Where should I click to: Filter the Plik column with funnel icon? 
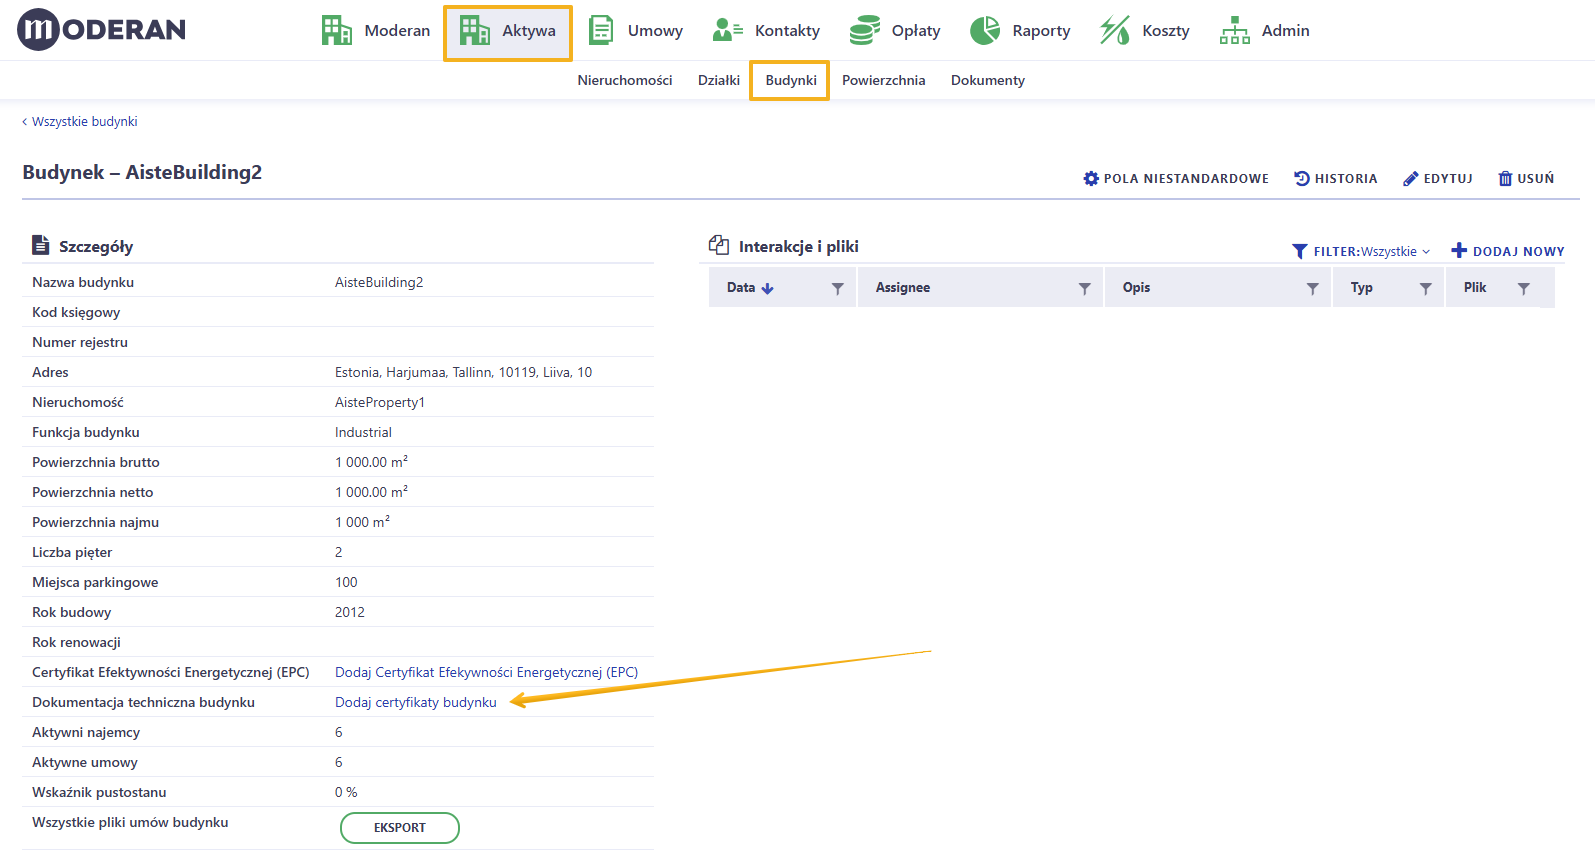point(1524,288)
